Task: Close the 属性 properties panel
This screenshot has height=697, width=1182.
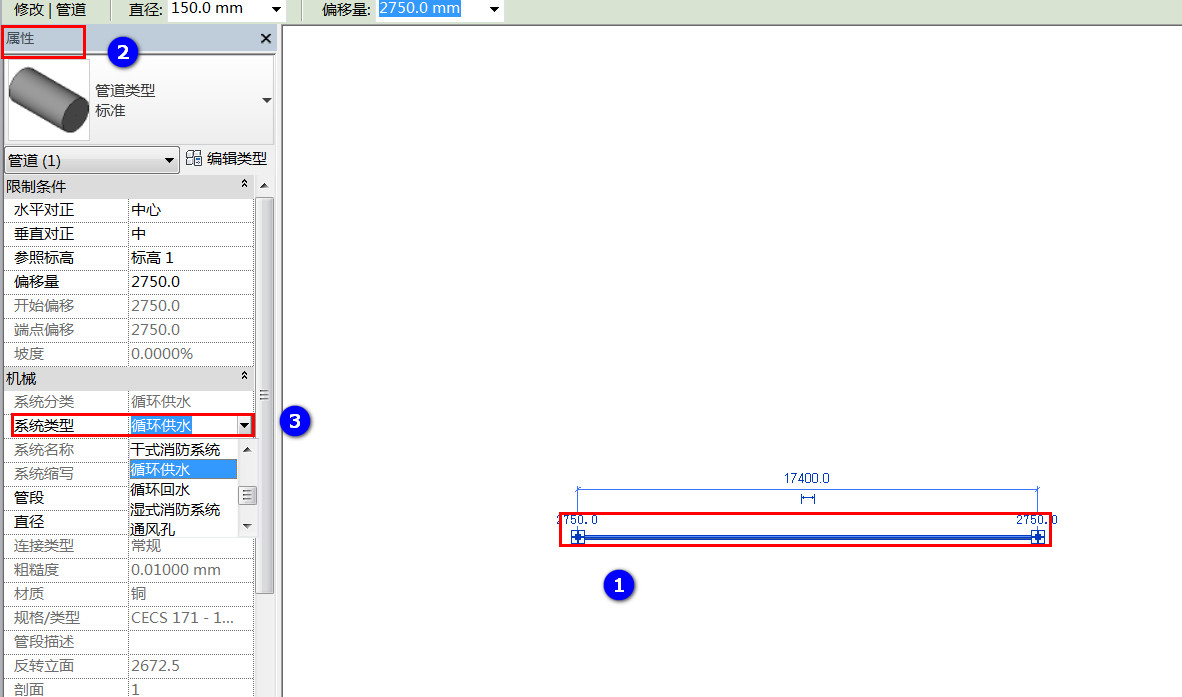Action: click(265, 38)
